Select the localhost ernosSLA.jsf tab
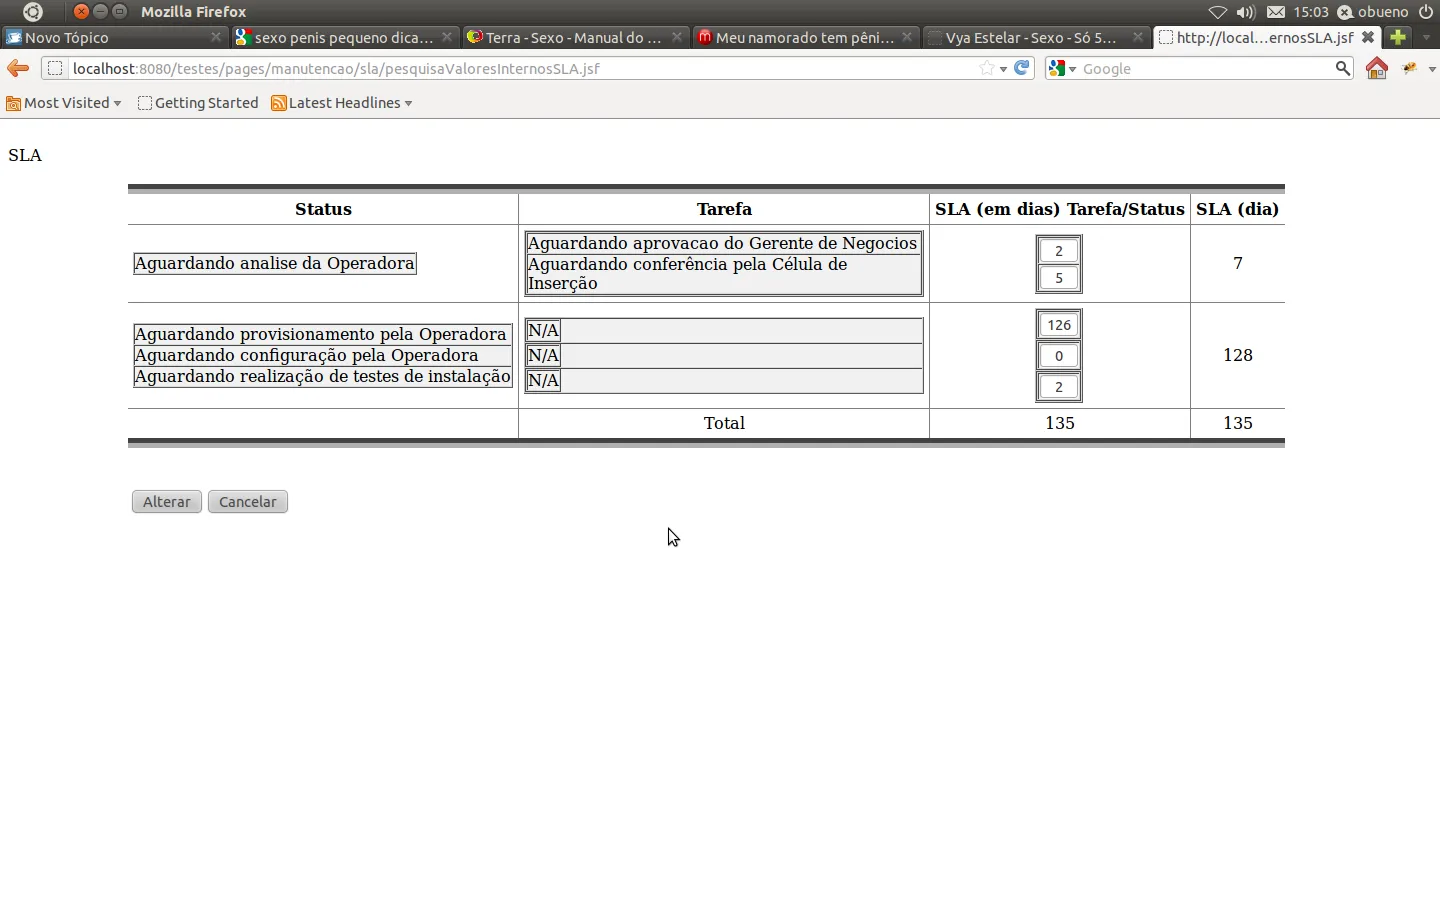Viewport: 1440px width, 900px height. tap(1267, 37)
